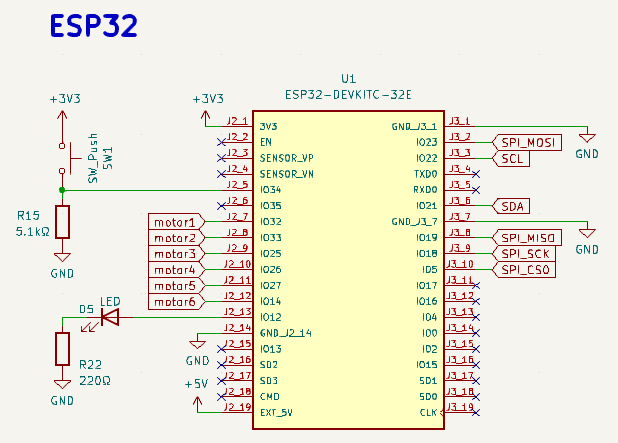Click the SD1 pin name
The image size is (618, 443).
428,381
